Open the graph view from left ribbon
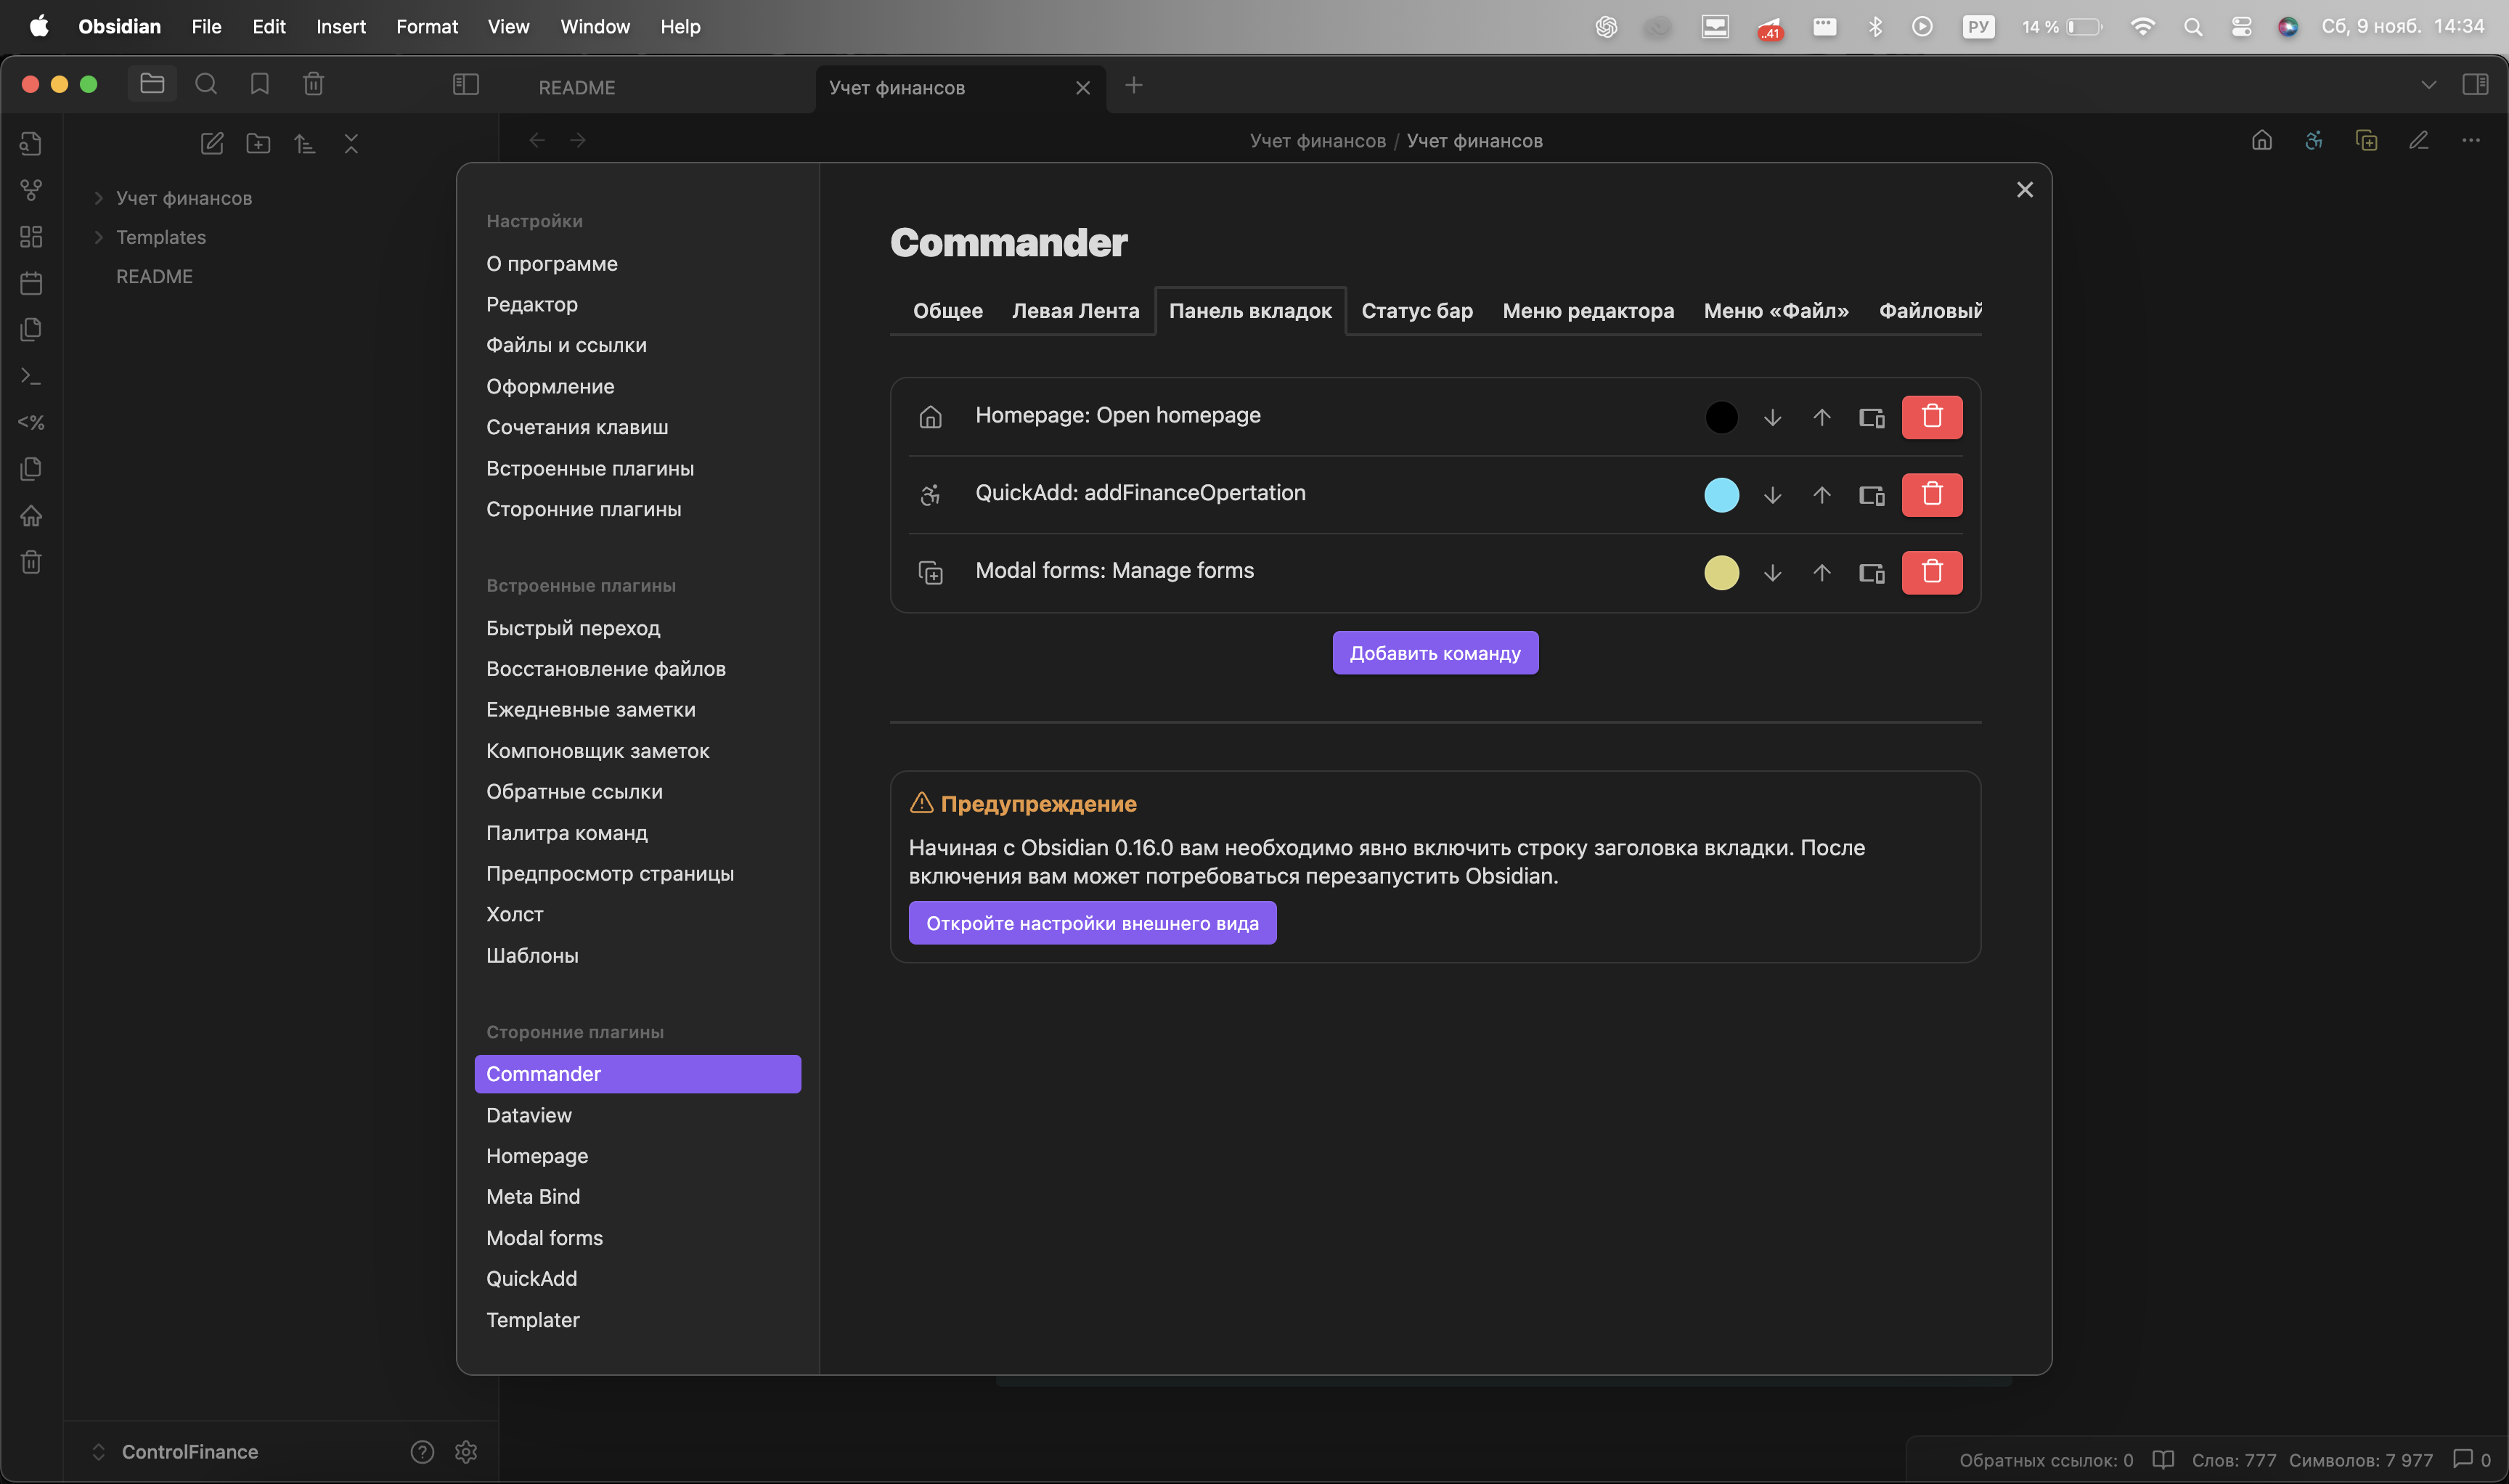2509x1484 pixels. (31, 190)
